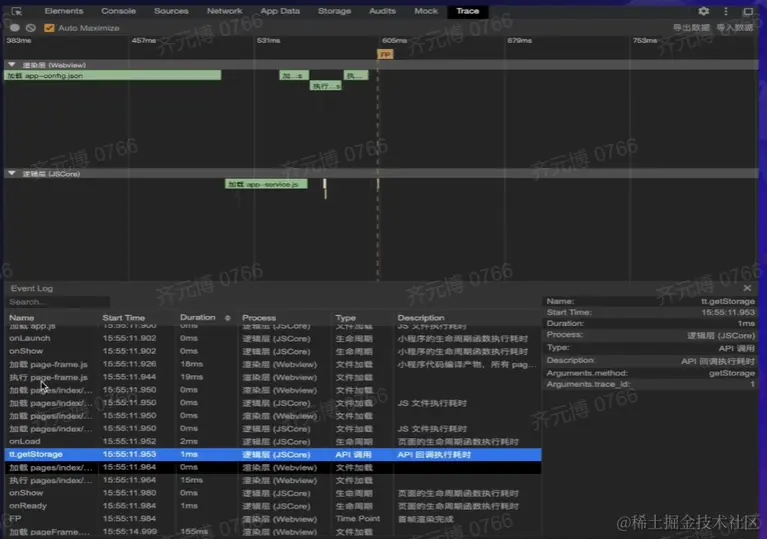Click the 导出数据 export button
The width and height of the screenshot is (767, 539).
click(691, 28)
